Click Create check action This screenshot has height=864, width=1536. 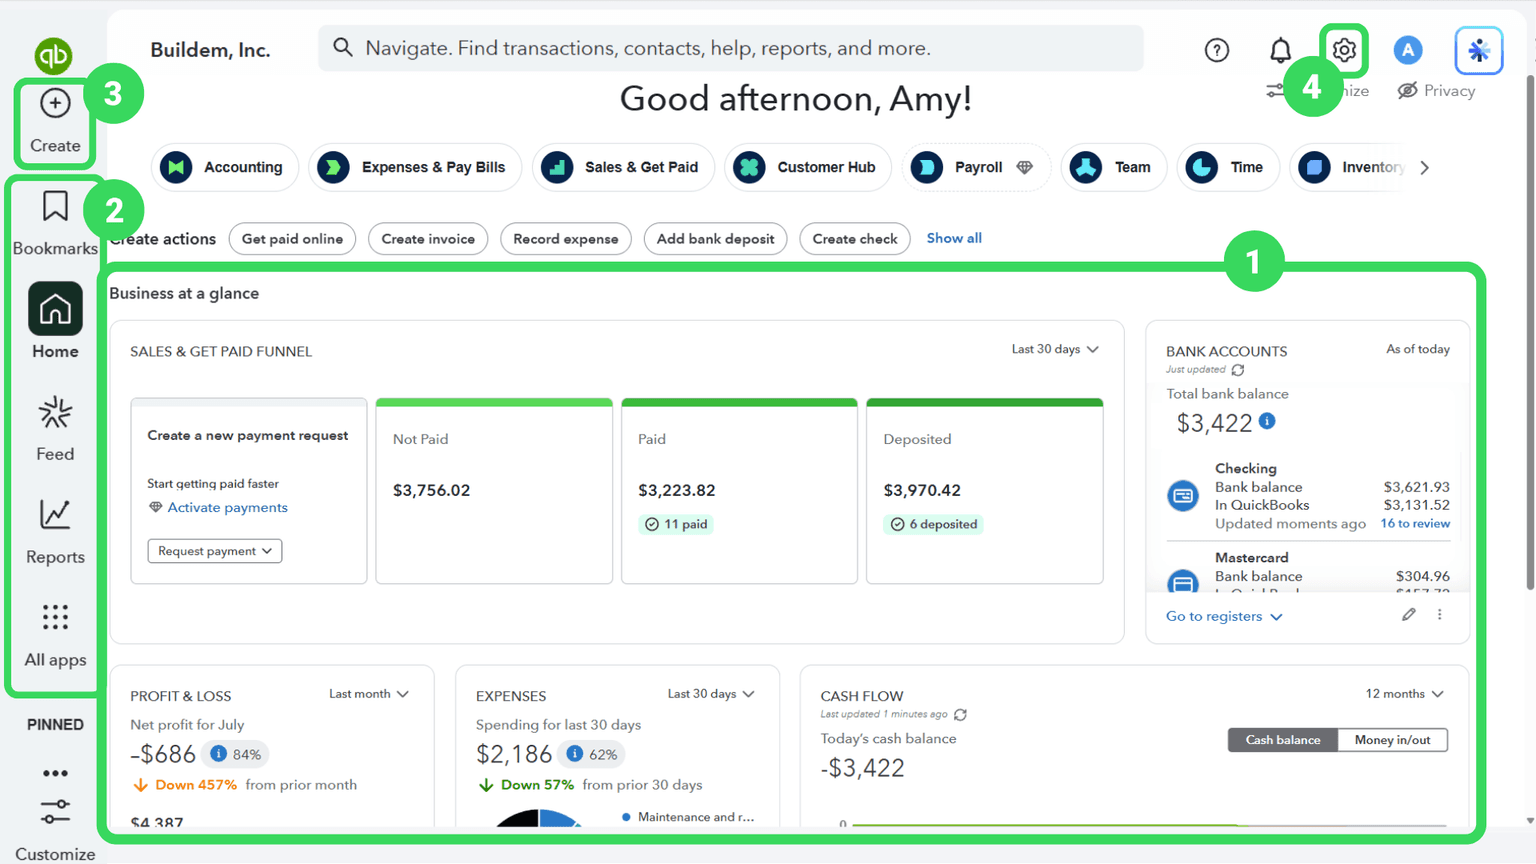(855, 239)
